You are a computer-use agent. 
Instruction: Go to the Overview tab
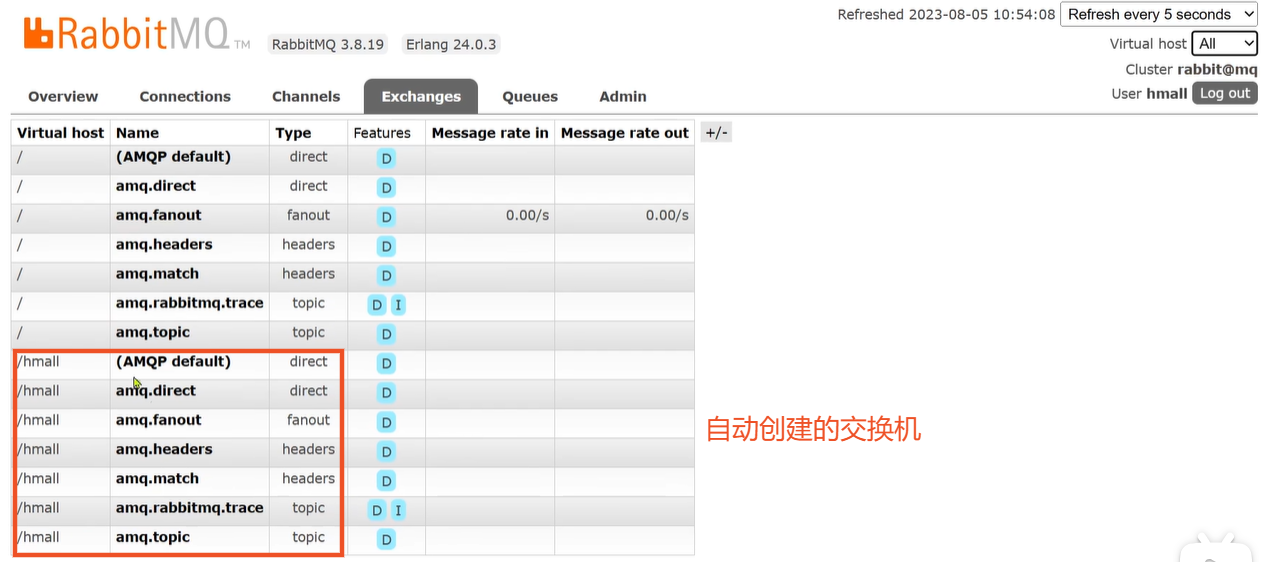point(63,96)
